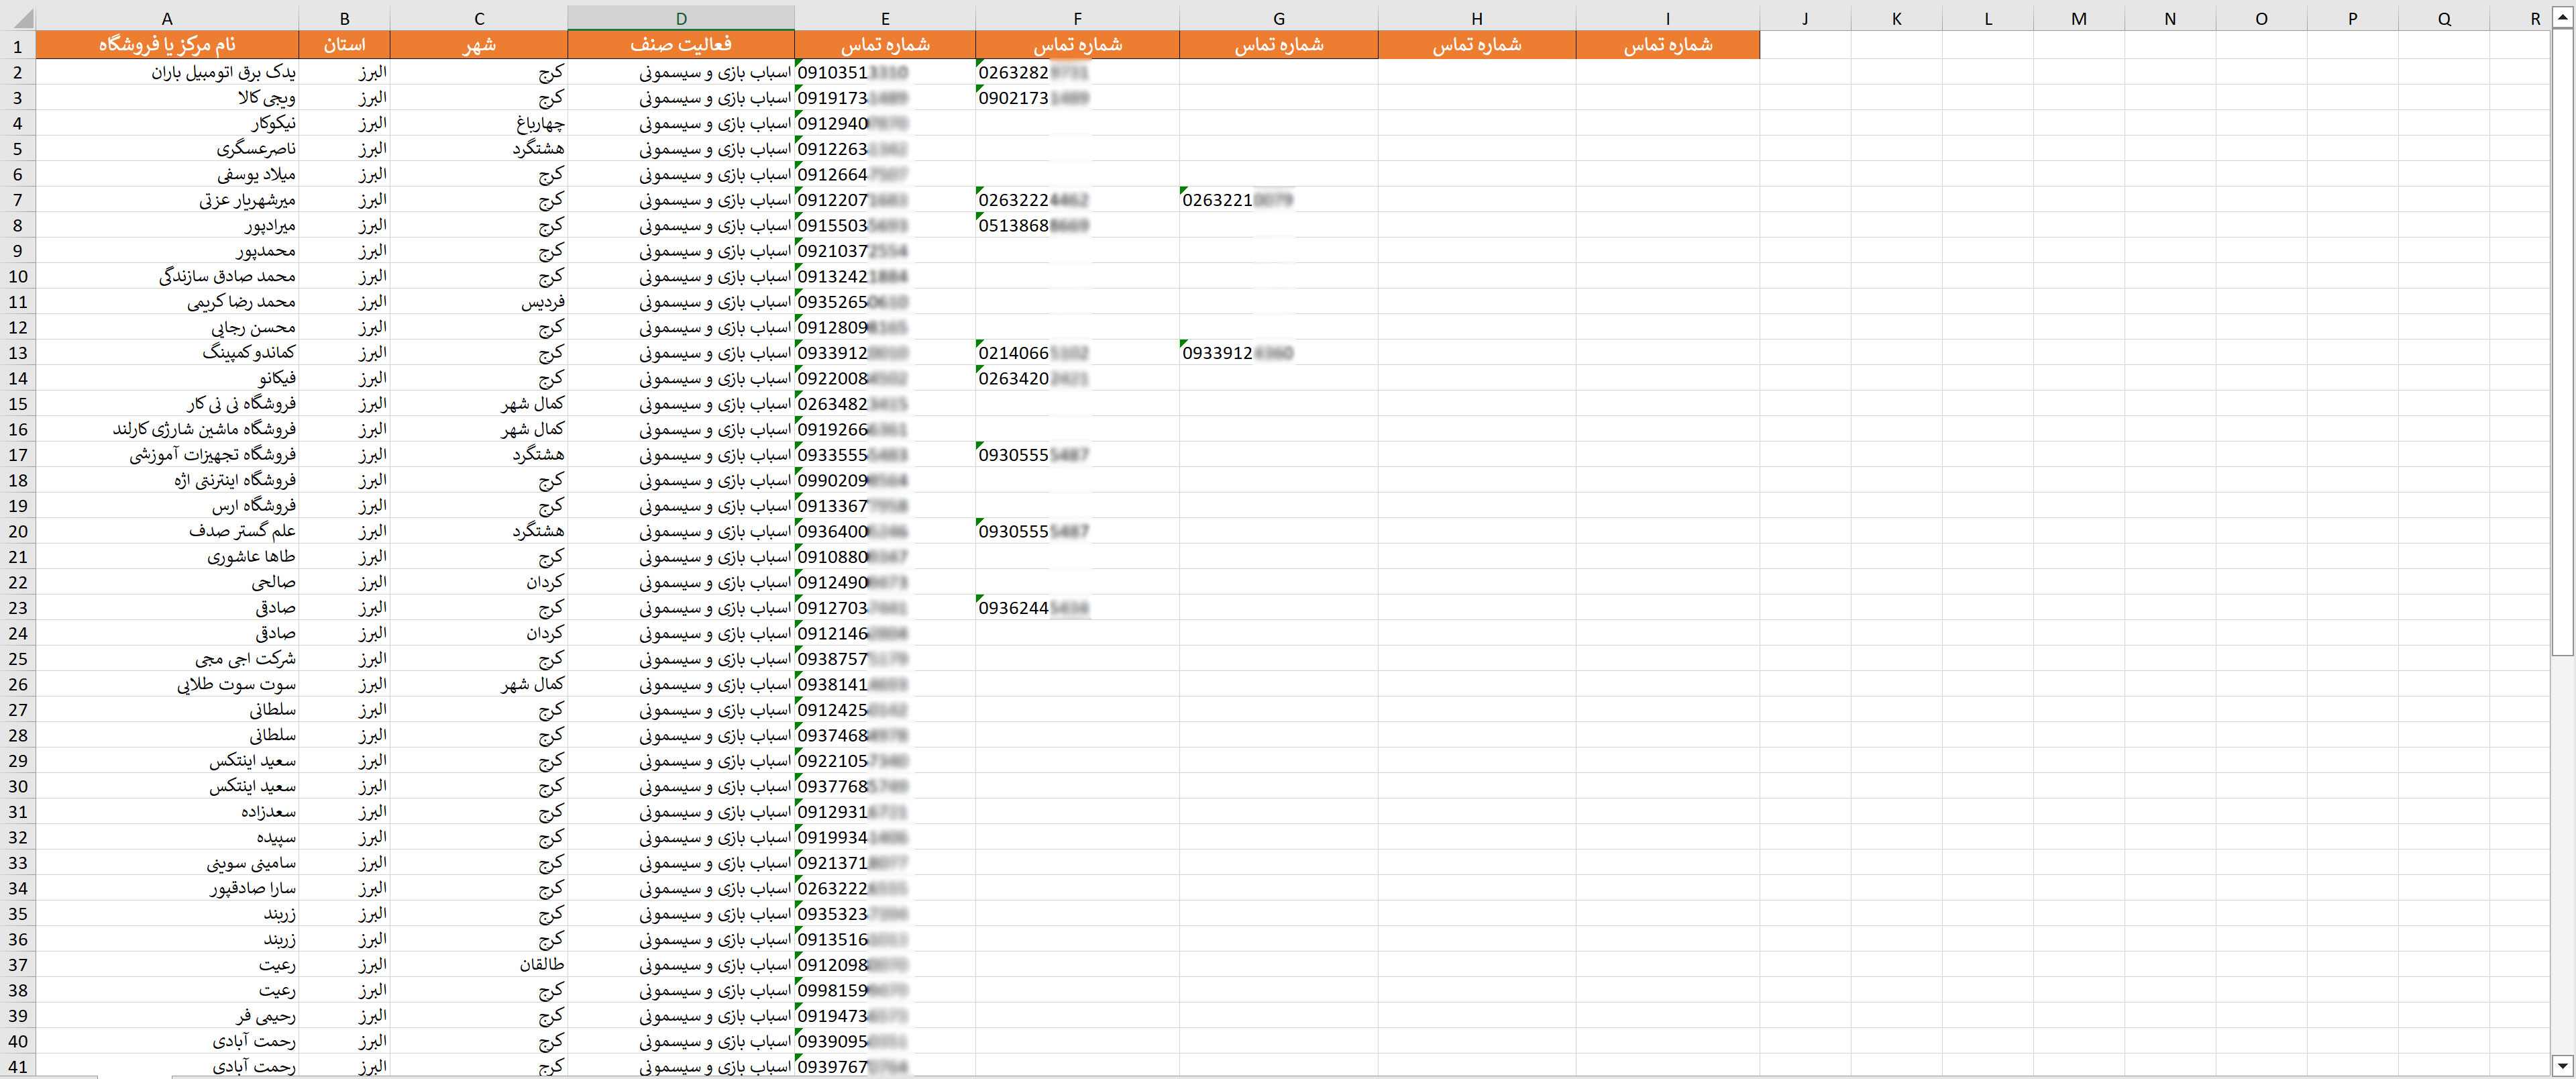Select phone cell starting 0263221 in row 7
2576x1079 pixels.
coord(1278,200)
